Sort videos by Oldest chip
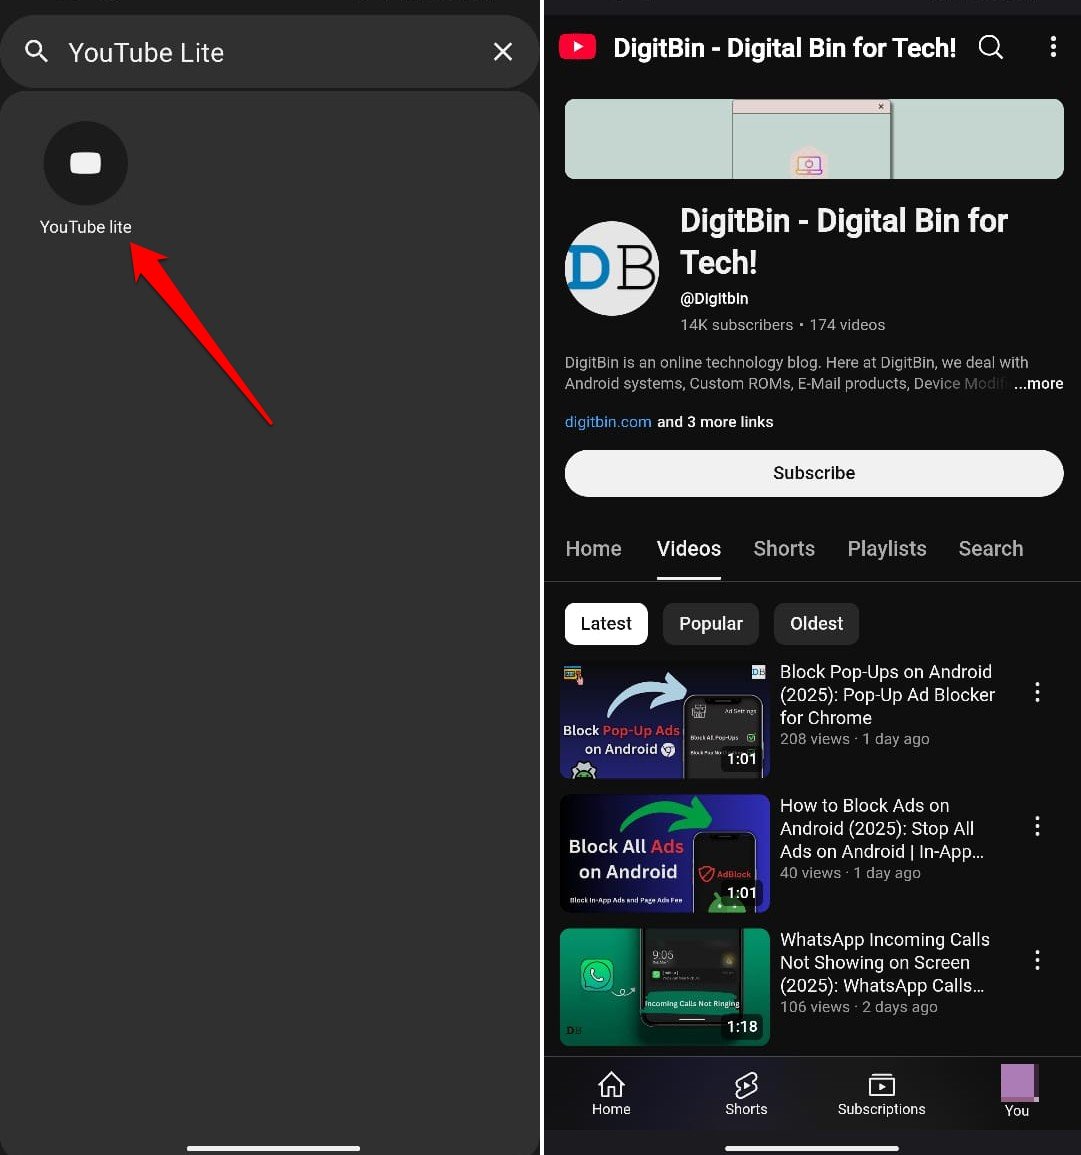This screenshot has width=1081, height=1155. 816,624
